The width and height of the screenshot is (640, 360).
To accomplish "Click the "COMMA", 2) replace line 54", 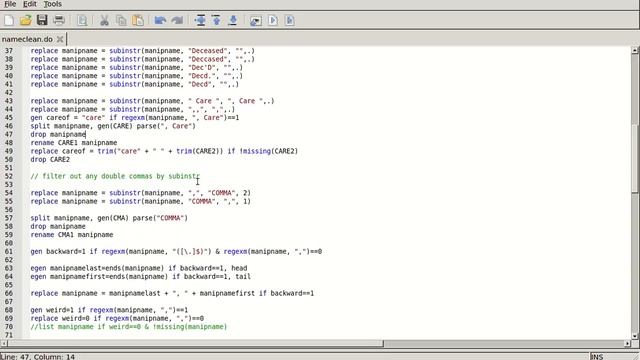I will pyautogui.click(x=140, y=193).
